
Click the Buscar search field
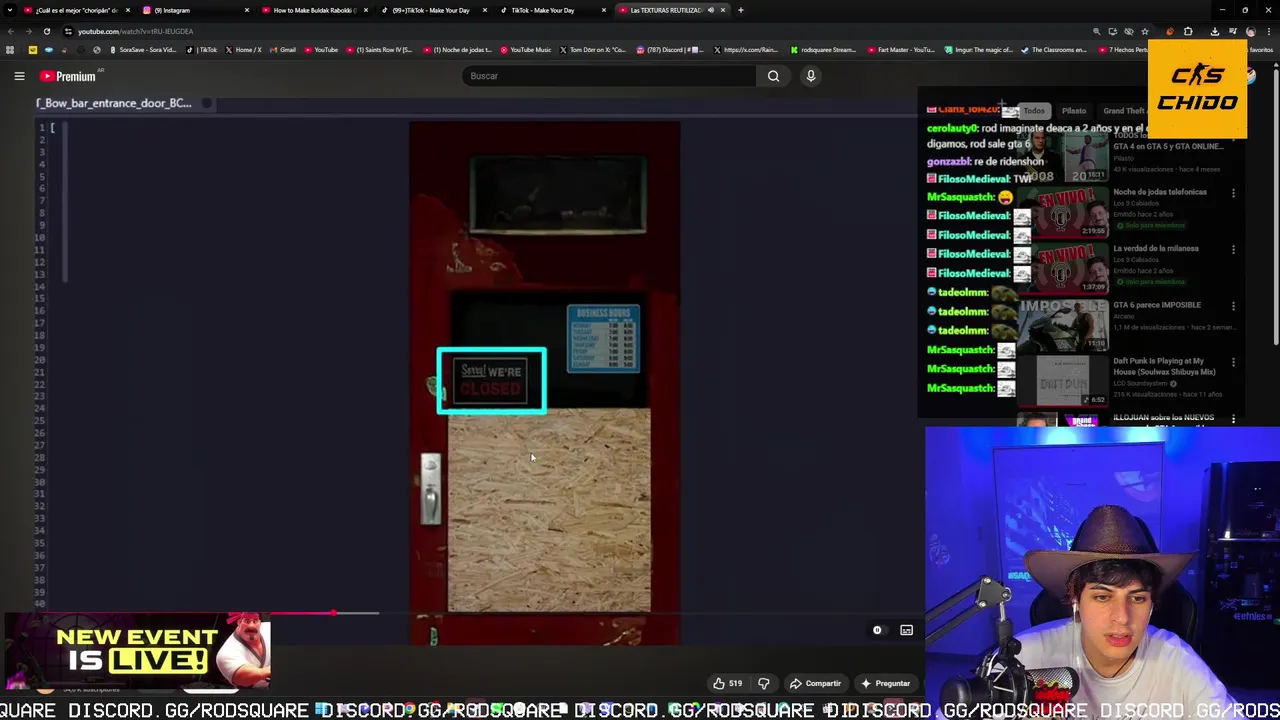pyautogui.click(x=610, y=76)
